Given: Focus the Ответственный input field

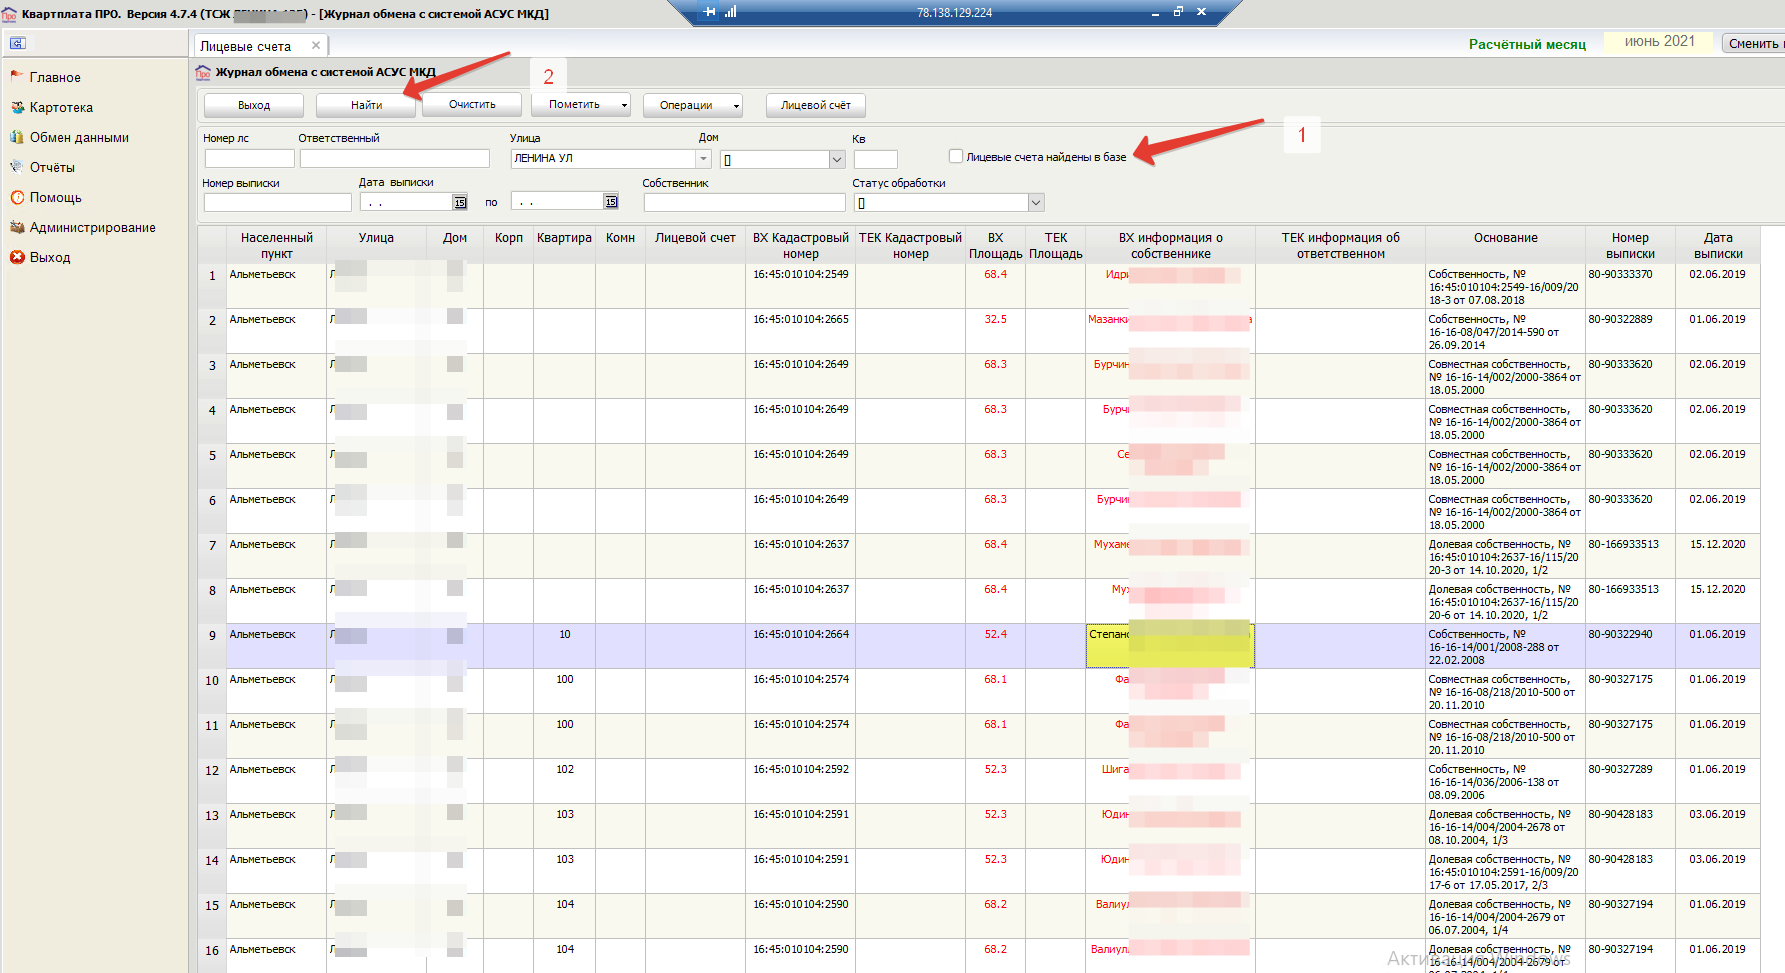Looking at the screenshot, I should (x=394, y=158).
